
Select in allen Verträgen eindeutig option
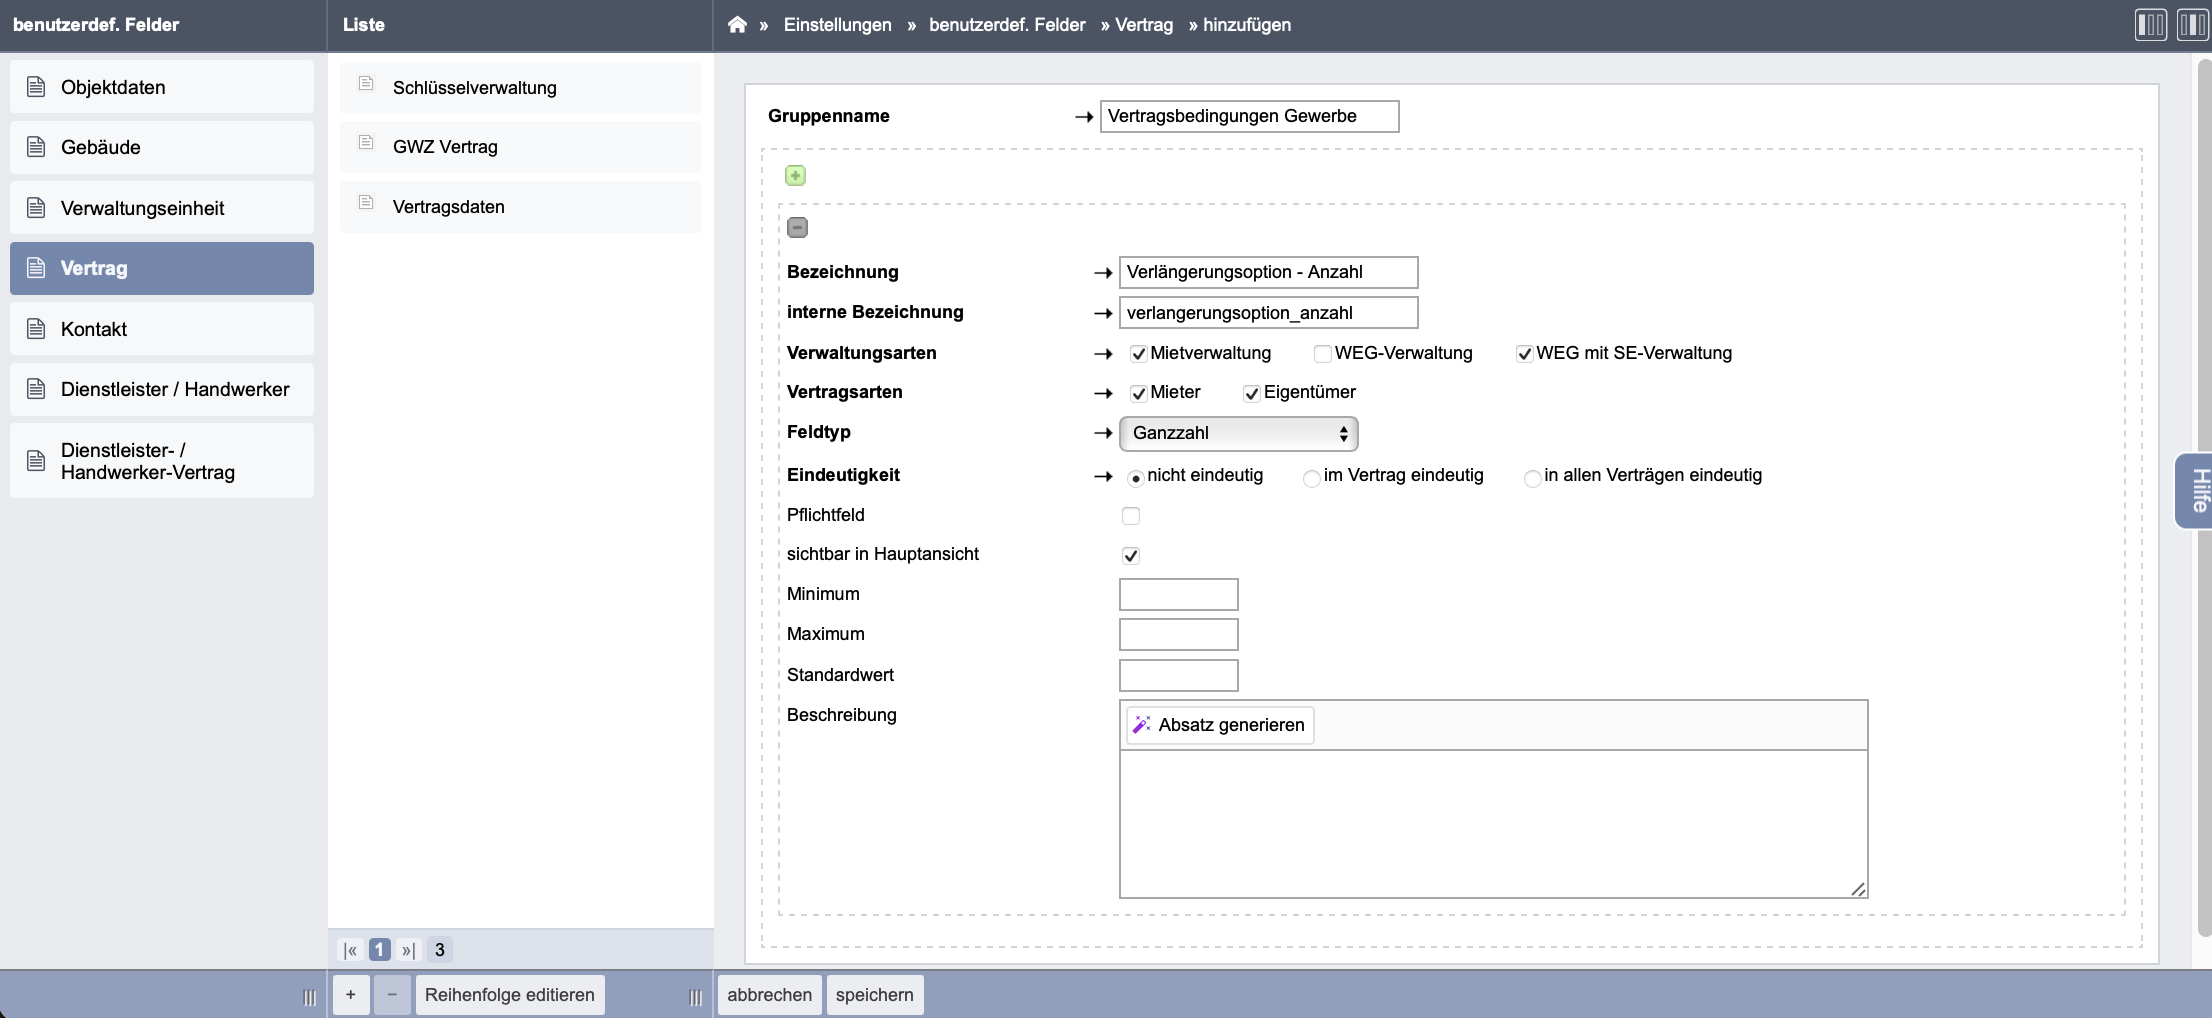[x=1532, y=478]
